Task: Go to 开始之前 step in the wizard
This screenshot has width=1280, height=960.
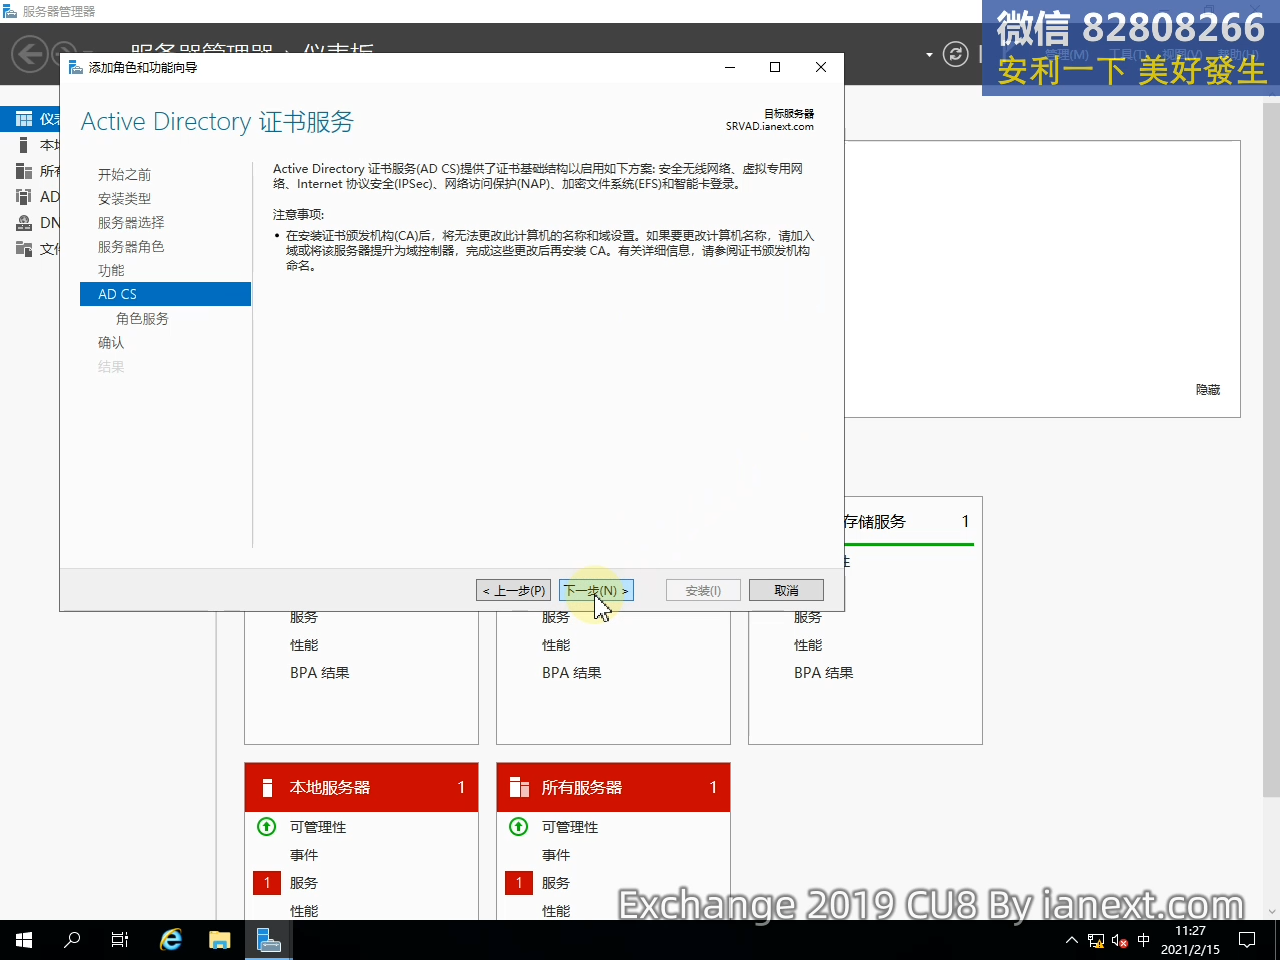Action: (x=124, y=175)
